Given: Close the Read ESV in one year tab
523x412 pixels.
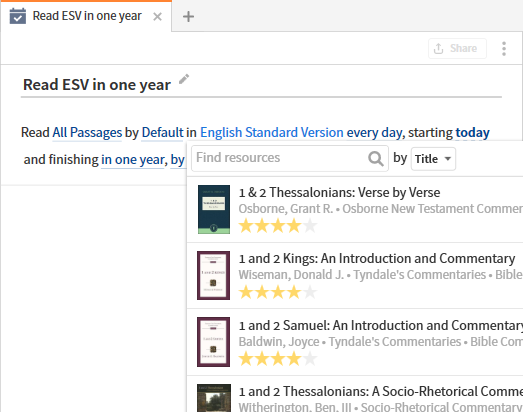Looking at the screenshot, I should pyautogui.click(x=157, y=16).
